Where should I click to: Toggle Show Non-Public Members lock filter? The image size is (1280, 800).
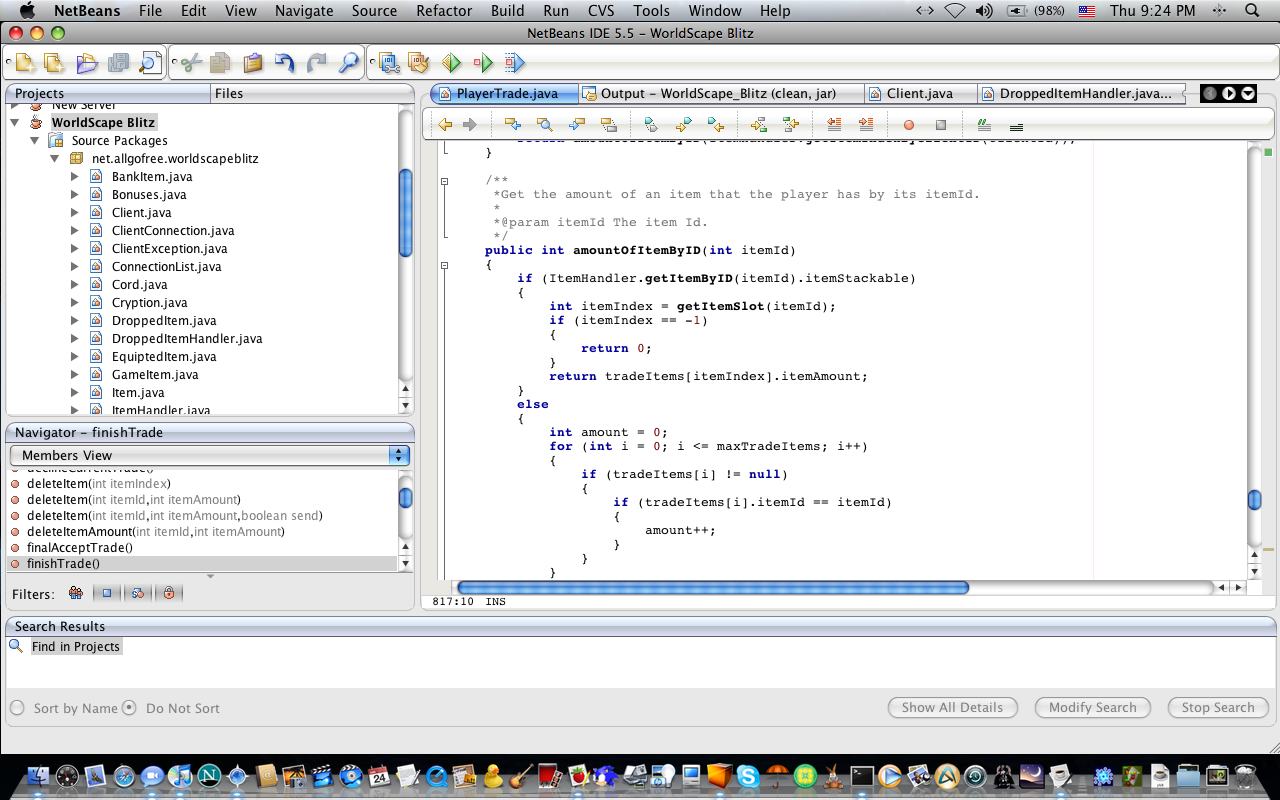(168, 593)
